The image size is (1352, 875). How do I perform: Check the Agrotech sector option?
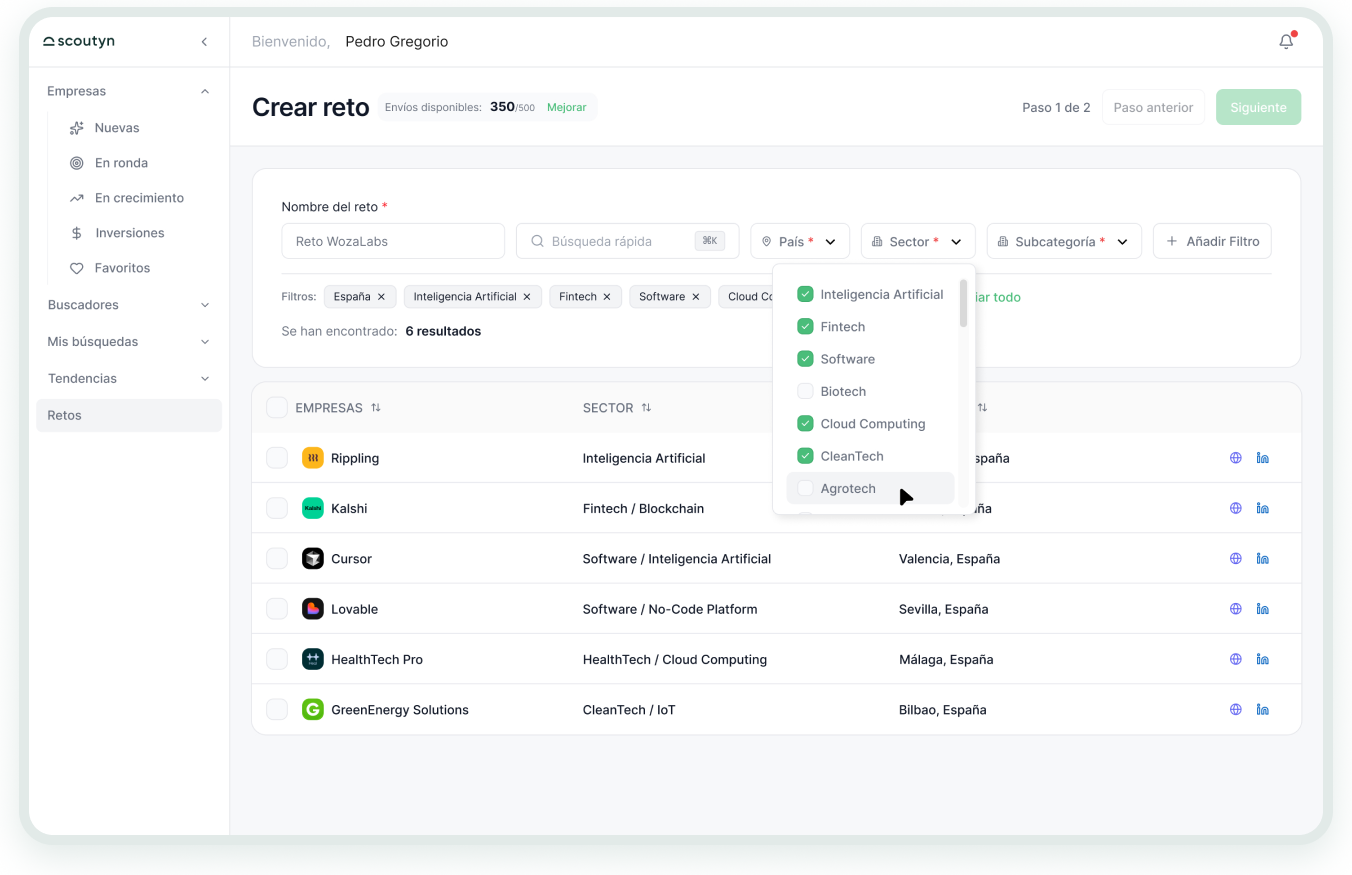(805, 488)
